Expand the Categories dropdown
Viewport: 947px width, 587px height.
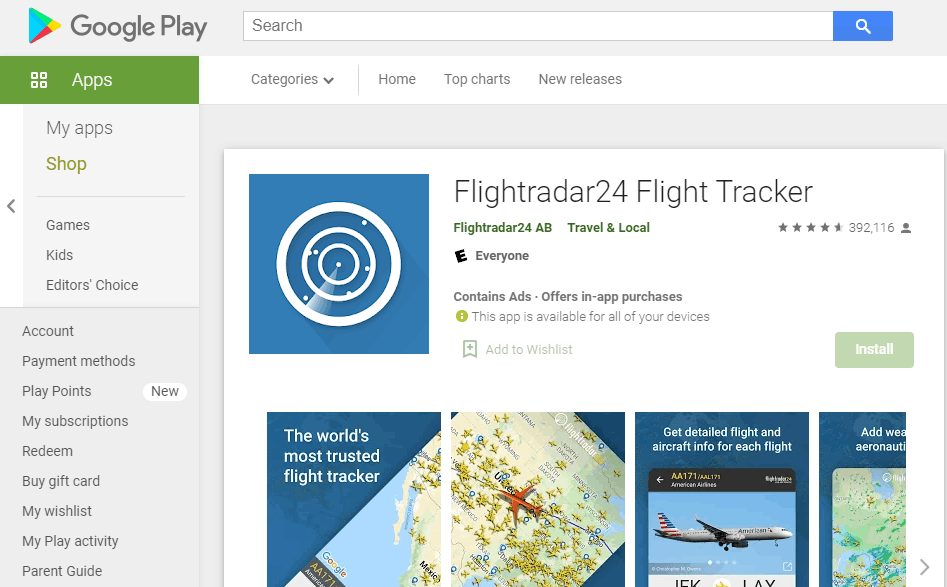pyautogui.click(x=292, y=80)
